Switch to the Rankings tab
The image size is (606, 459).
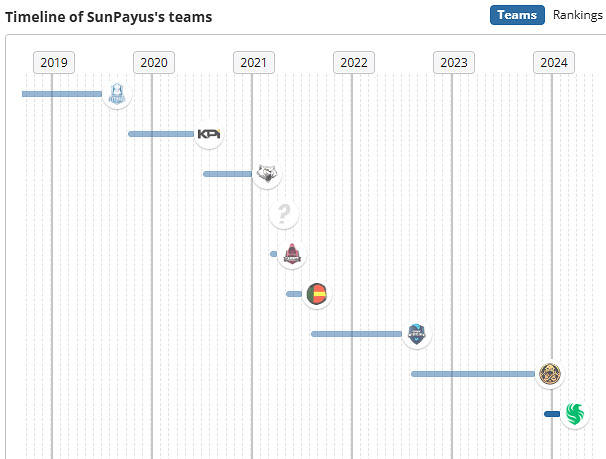[578, 15]
